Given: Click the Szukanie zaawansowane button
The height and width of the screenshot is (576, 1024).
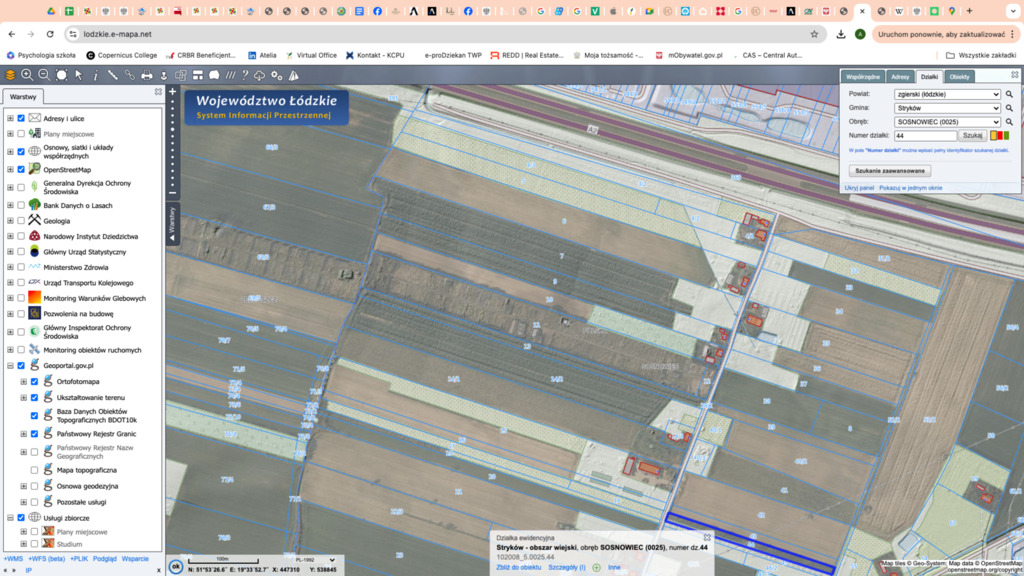Looking at the screenshot, I should click(x=889, y=171).
